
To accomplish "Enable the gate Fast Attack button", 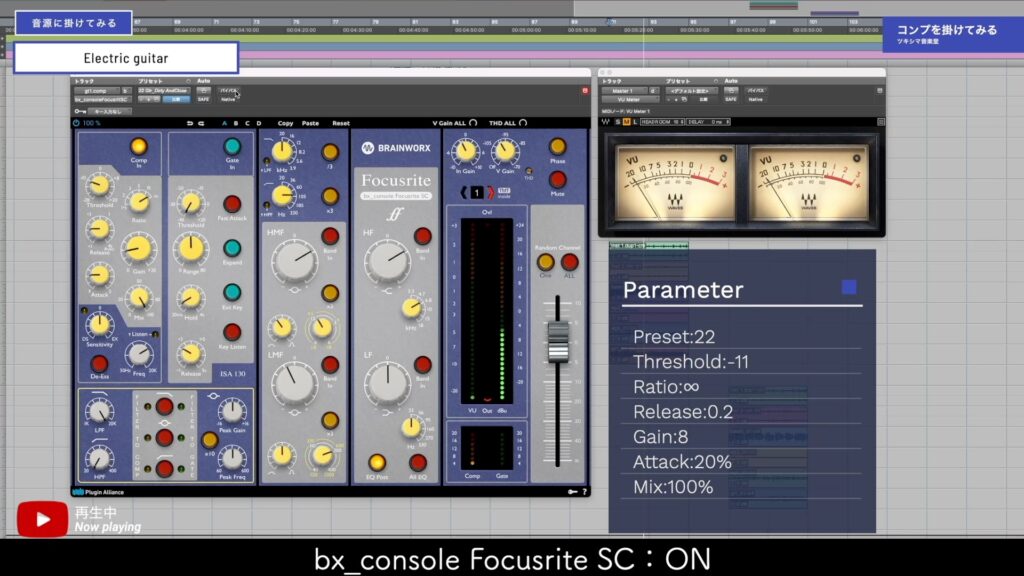I will point(232,204).
